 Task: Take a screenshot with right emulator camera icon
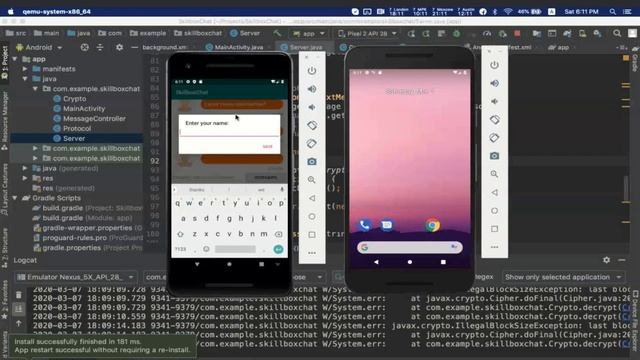494,156
